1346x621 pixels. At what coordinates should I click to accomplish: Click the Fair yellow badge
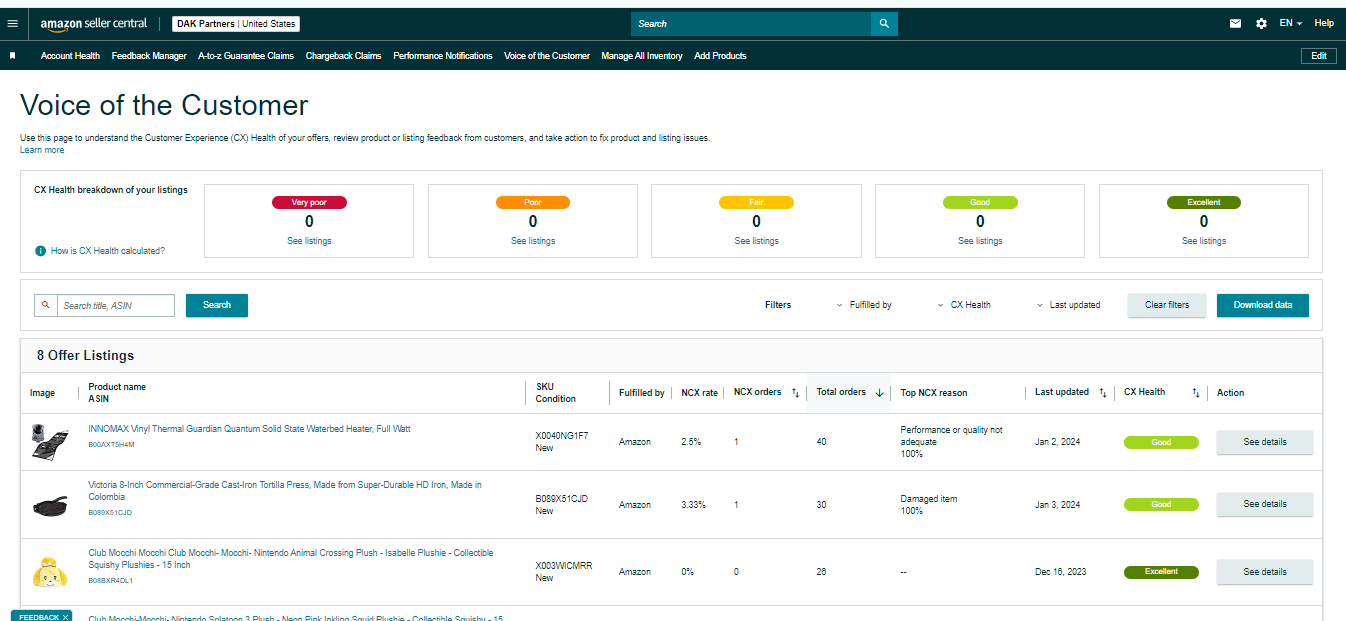tap(757, 202)
